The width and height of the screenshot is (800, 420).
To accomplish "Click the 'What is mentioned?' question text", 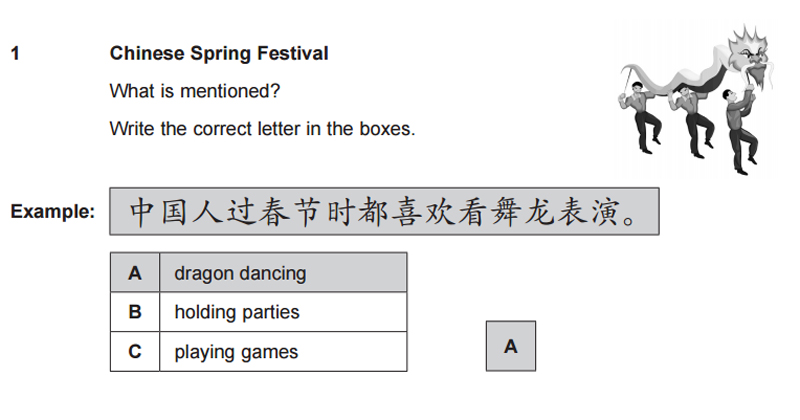I will point(195,91).
